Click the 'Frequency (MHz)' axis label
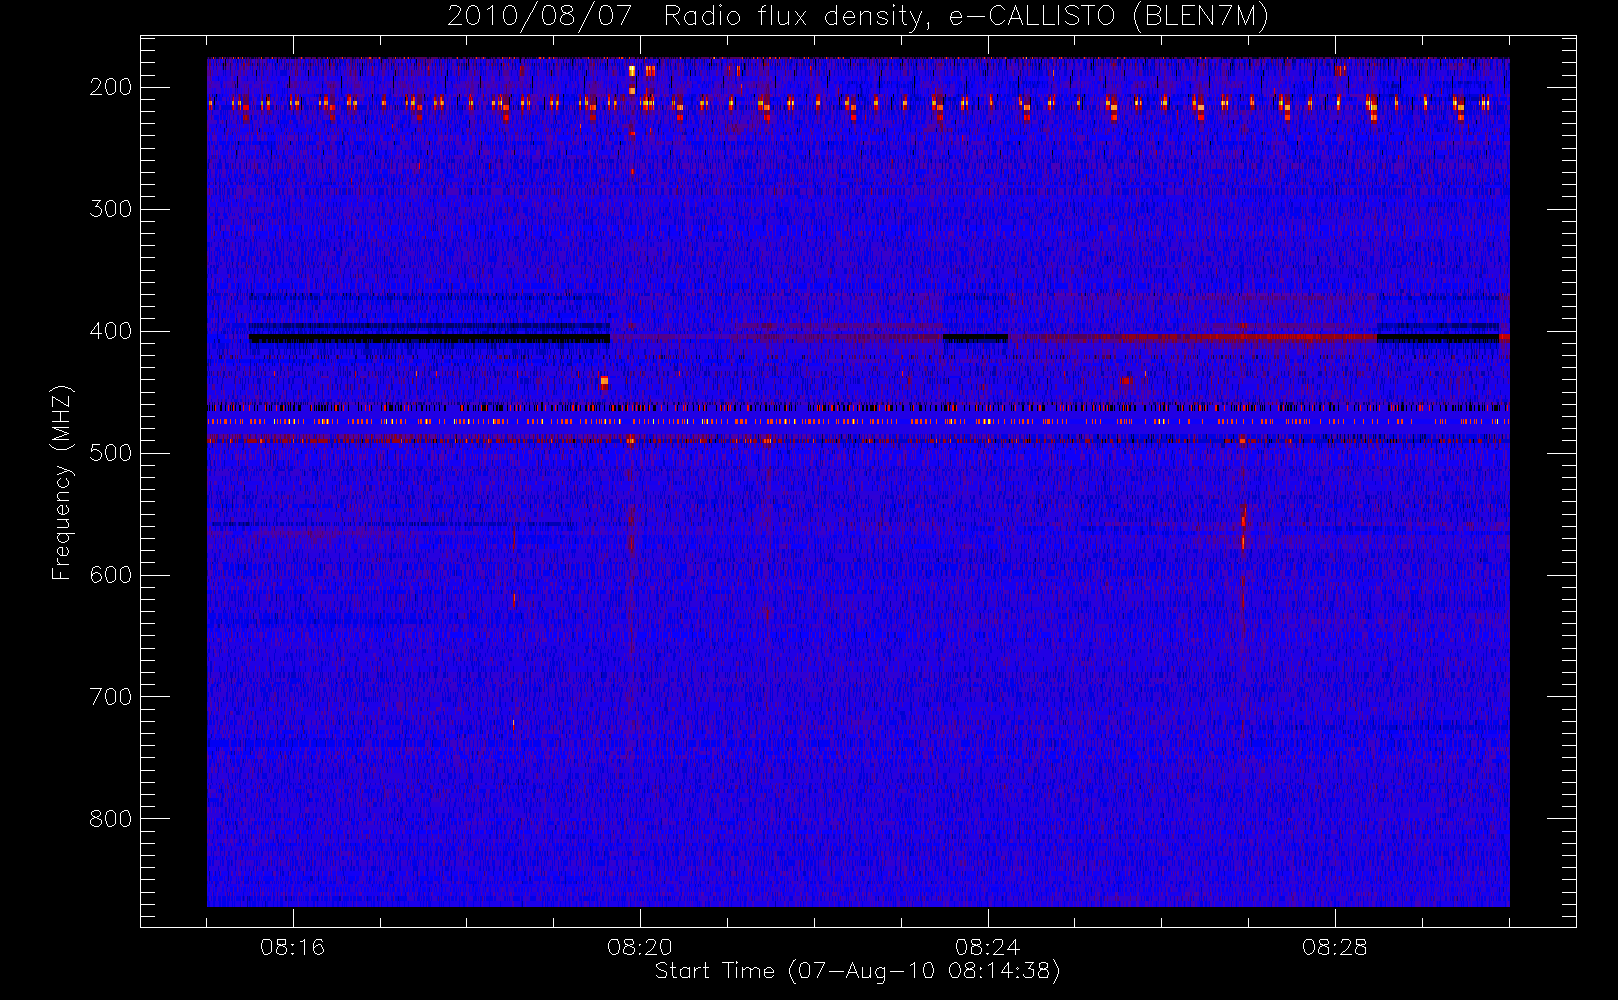 pos(62,483)
